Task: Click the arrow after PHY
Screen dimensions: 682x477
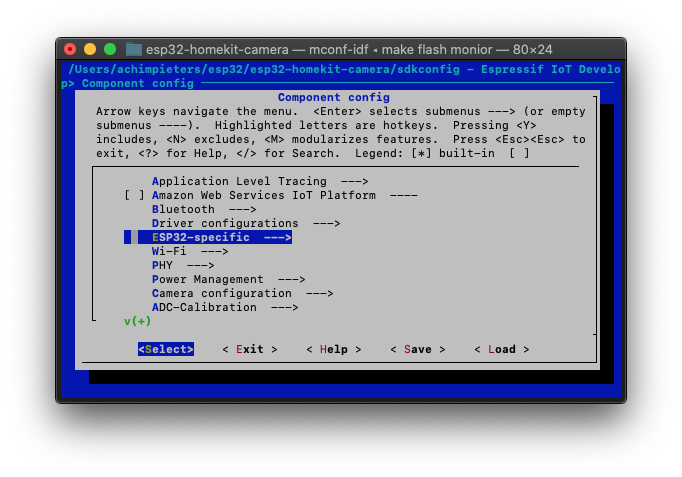Action: [201, 265]
